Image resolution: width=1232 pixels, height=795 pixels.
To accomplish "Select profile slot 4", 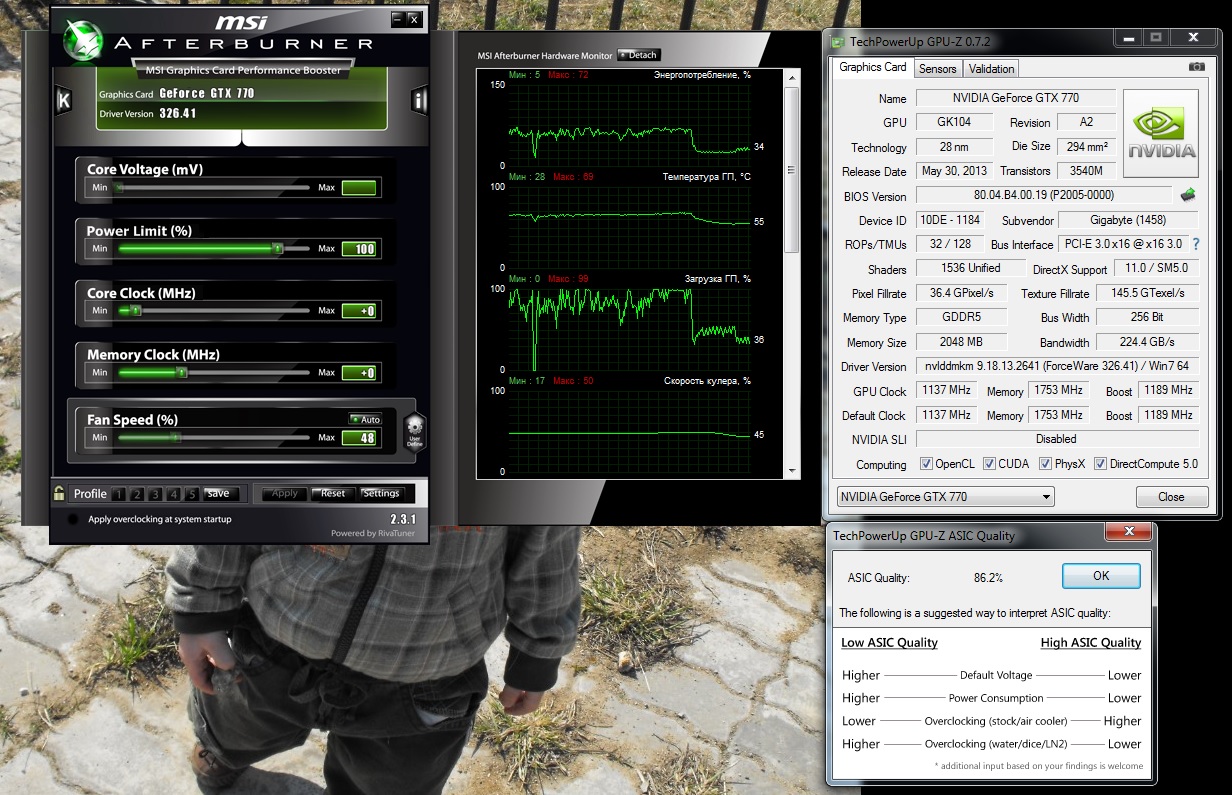I will (174, 494).
